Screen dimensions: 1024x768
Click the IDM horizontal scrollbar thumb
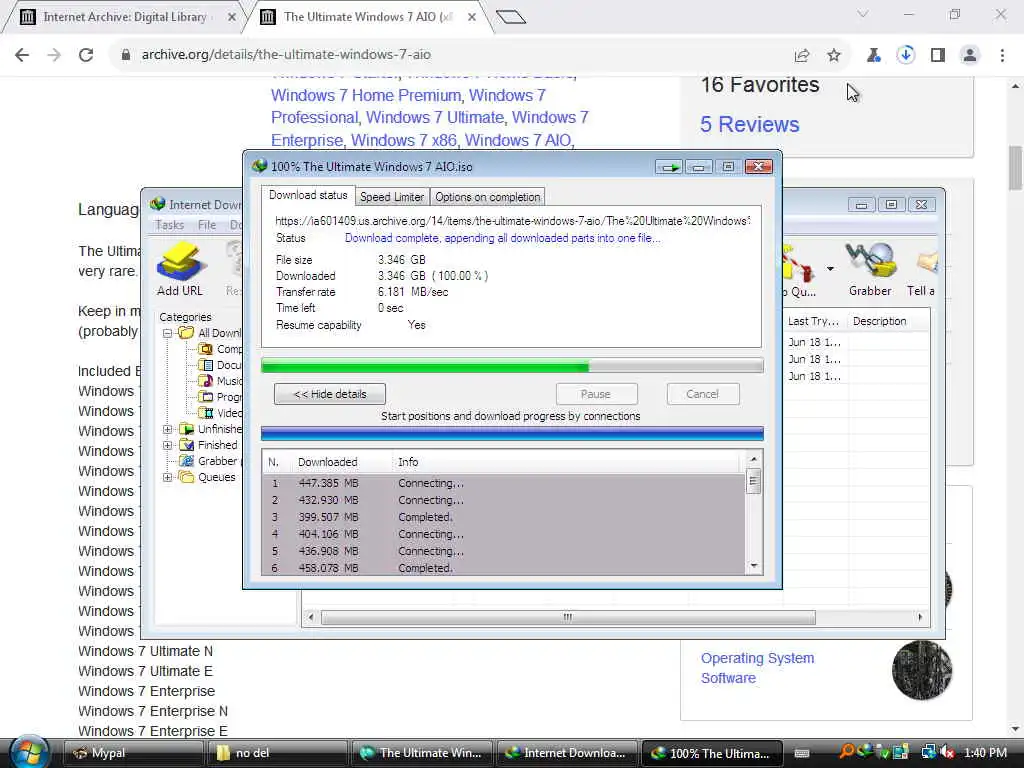click(x=568, y=617)
